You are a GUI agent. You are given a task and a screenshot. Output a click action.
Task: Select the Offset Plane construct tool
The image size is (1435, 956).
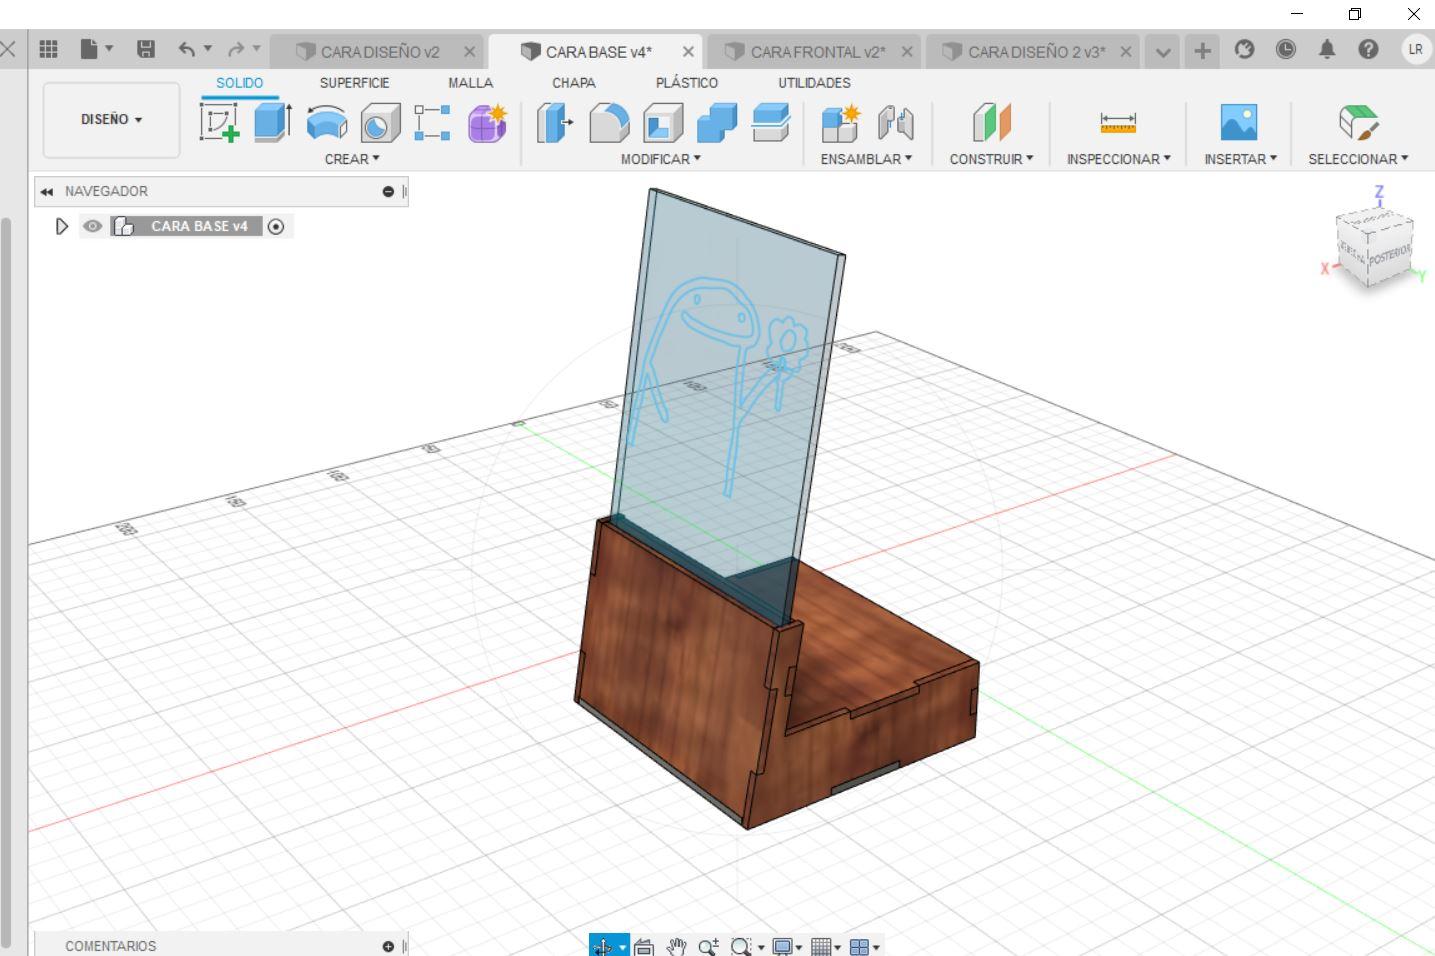pos(992,123)
